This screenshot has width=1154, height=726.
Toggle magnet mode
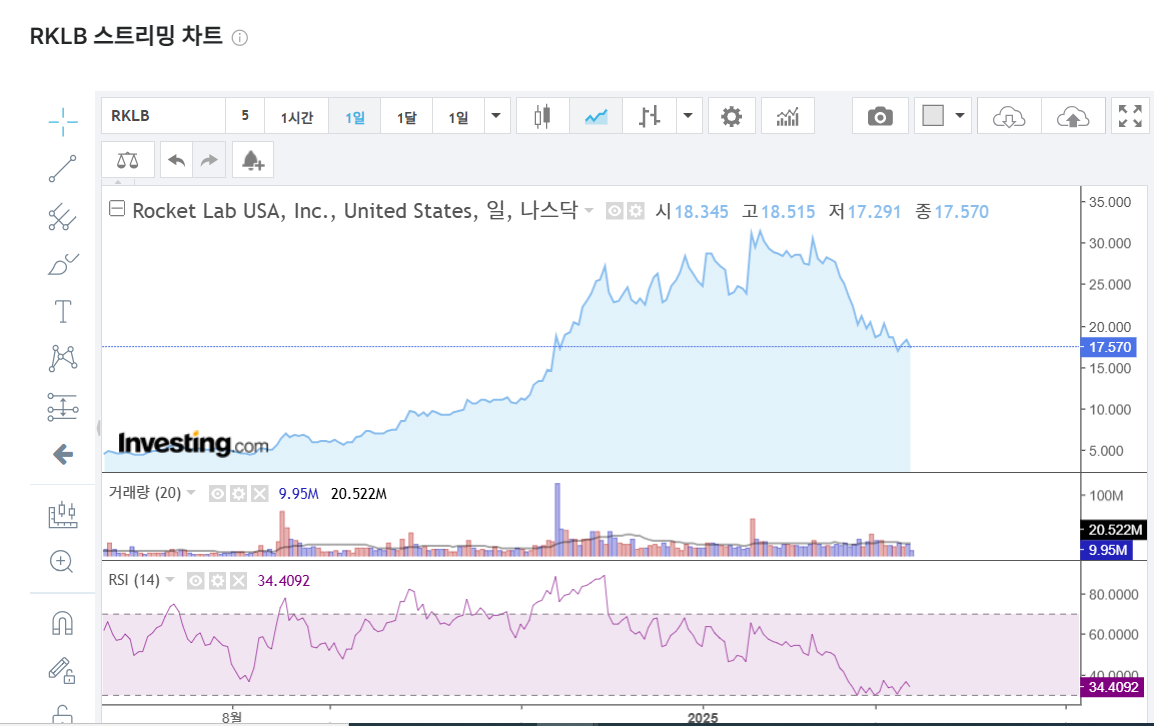(63, 624)
